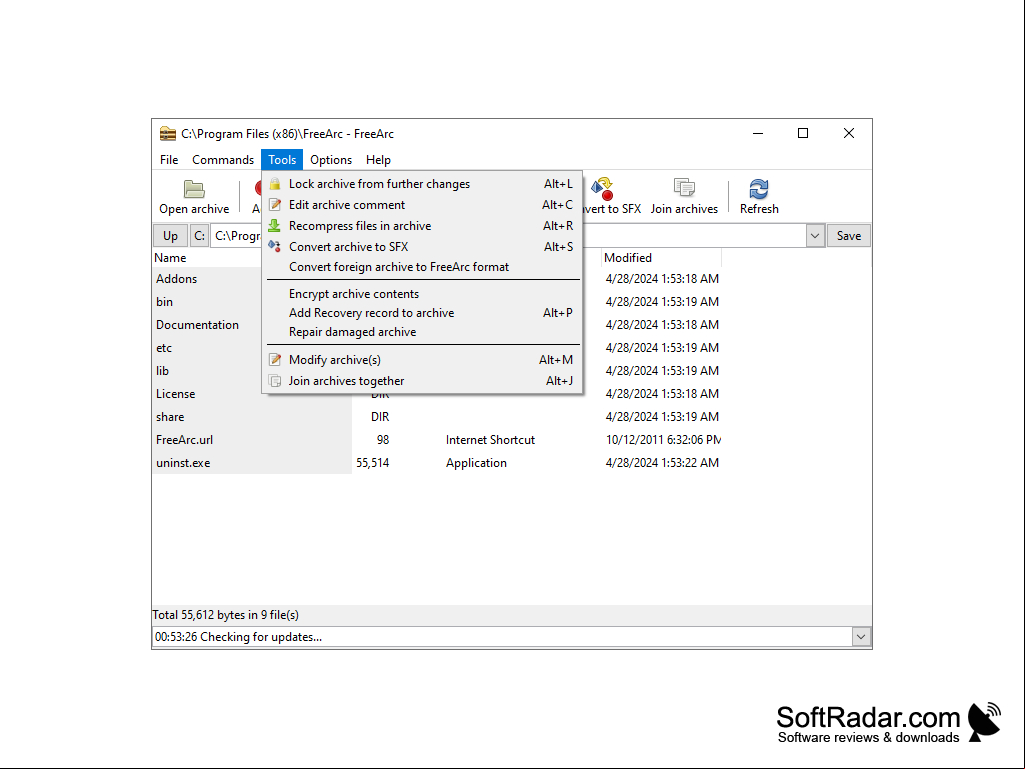The image size is (1025, 769).
Task: Choose Modify archive(s)
Action: coord(422,360)
